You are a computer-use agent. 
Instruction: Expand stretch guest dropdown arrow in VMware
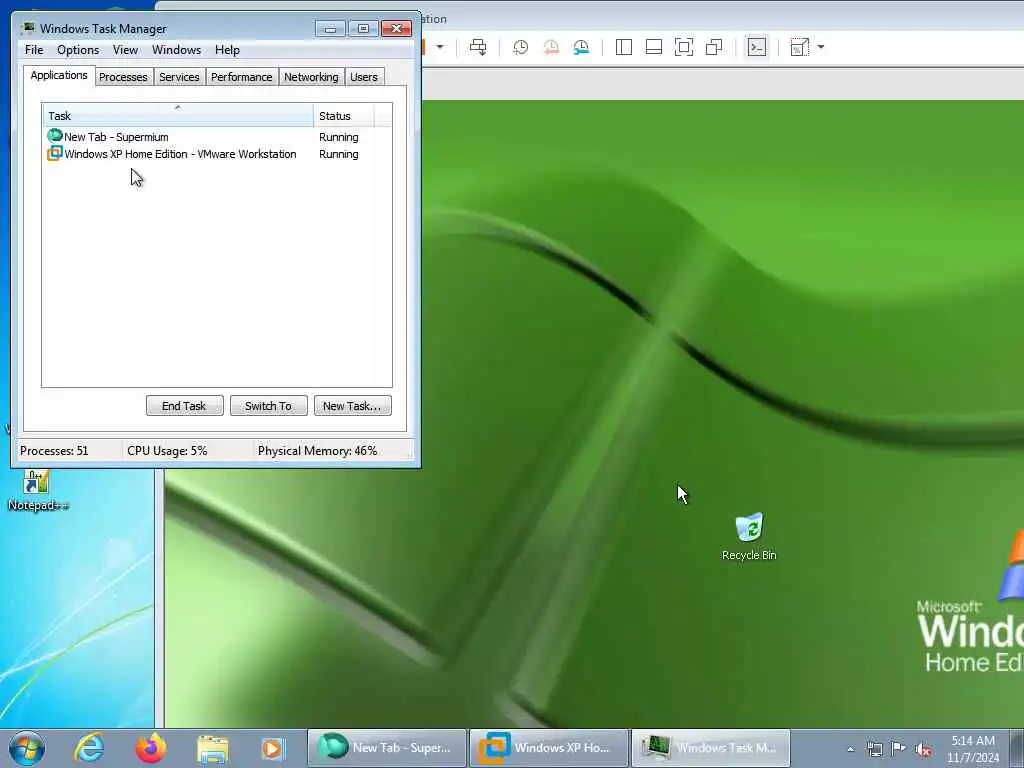coord(821,47)
